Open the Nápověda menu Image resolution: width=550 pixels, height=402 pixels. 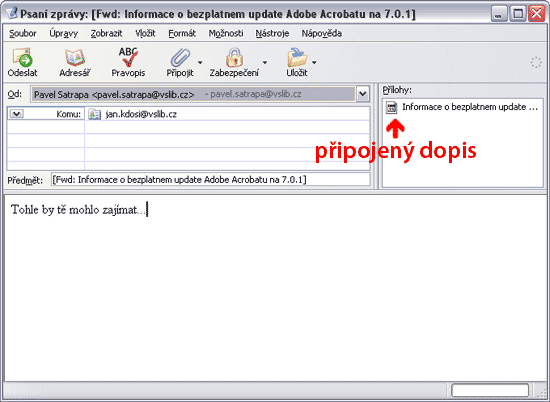[x=322, y=33]
